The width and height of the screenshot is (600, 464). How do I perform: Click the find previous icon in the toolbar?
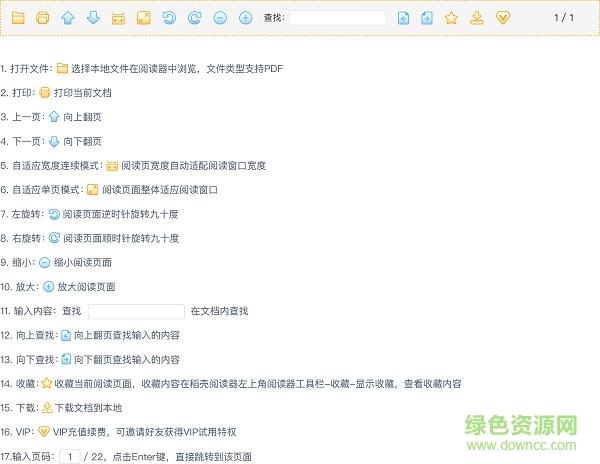point(403,18)
